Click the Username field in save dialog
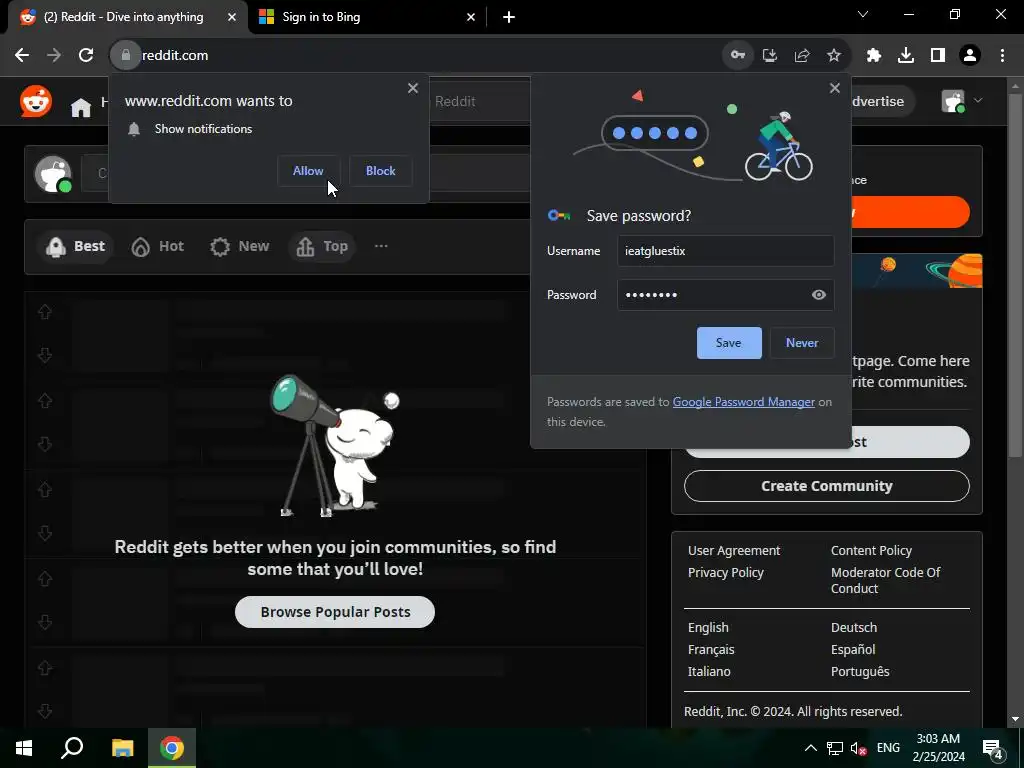 (x=726, y=251)
